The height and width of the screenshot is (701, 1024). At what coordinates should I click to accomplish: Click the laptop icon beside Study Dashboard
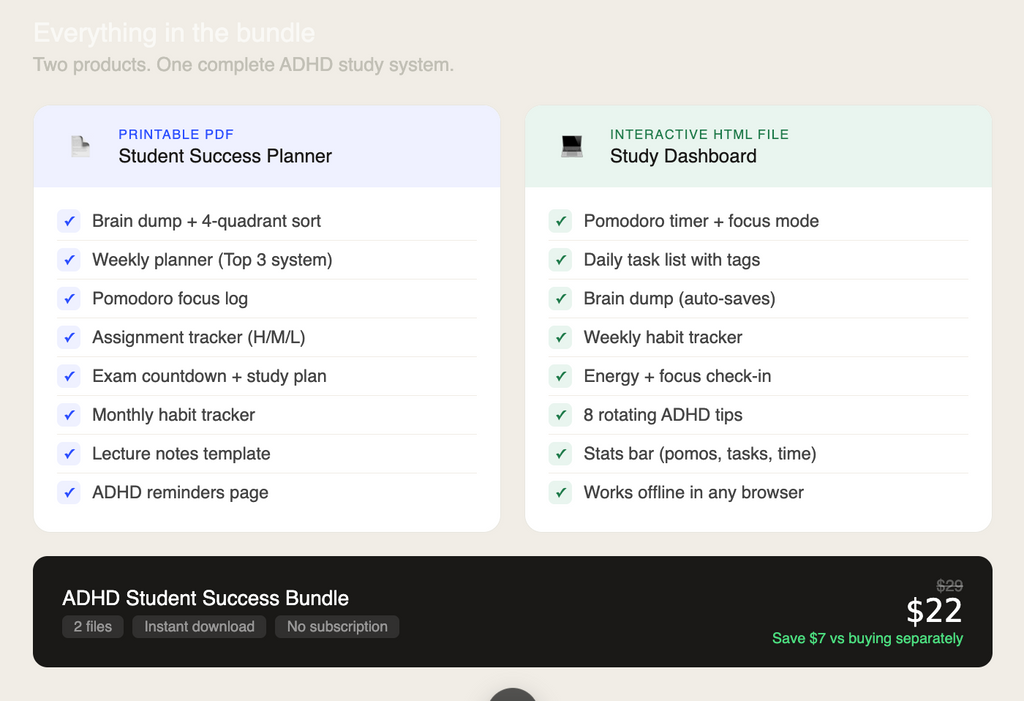point(572,146)
